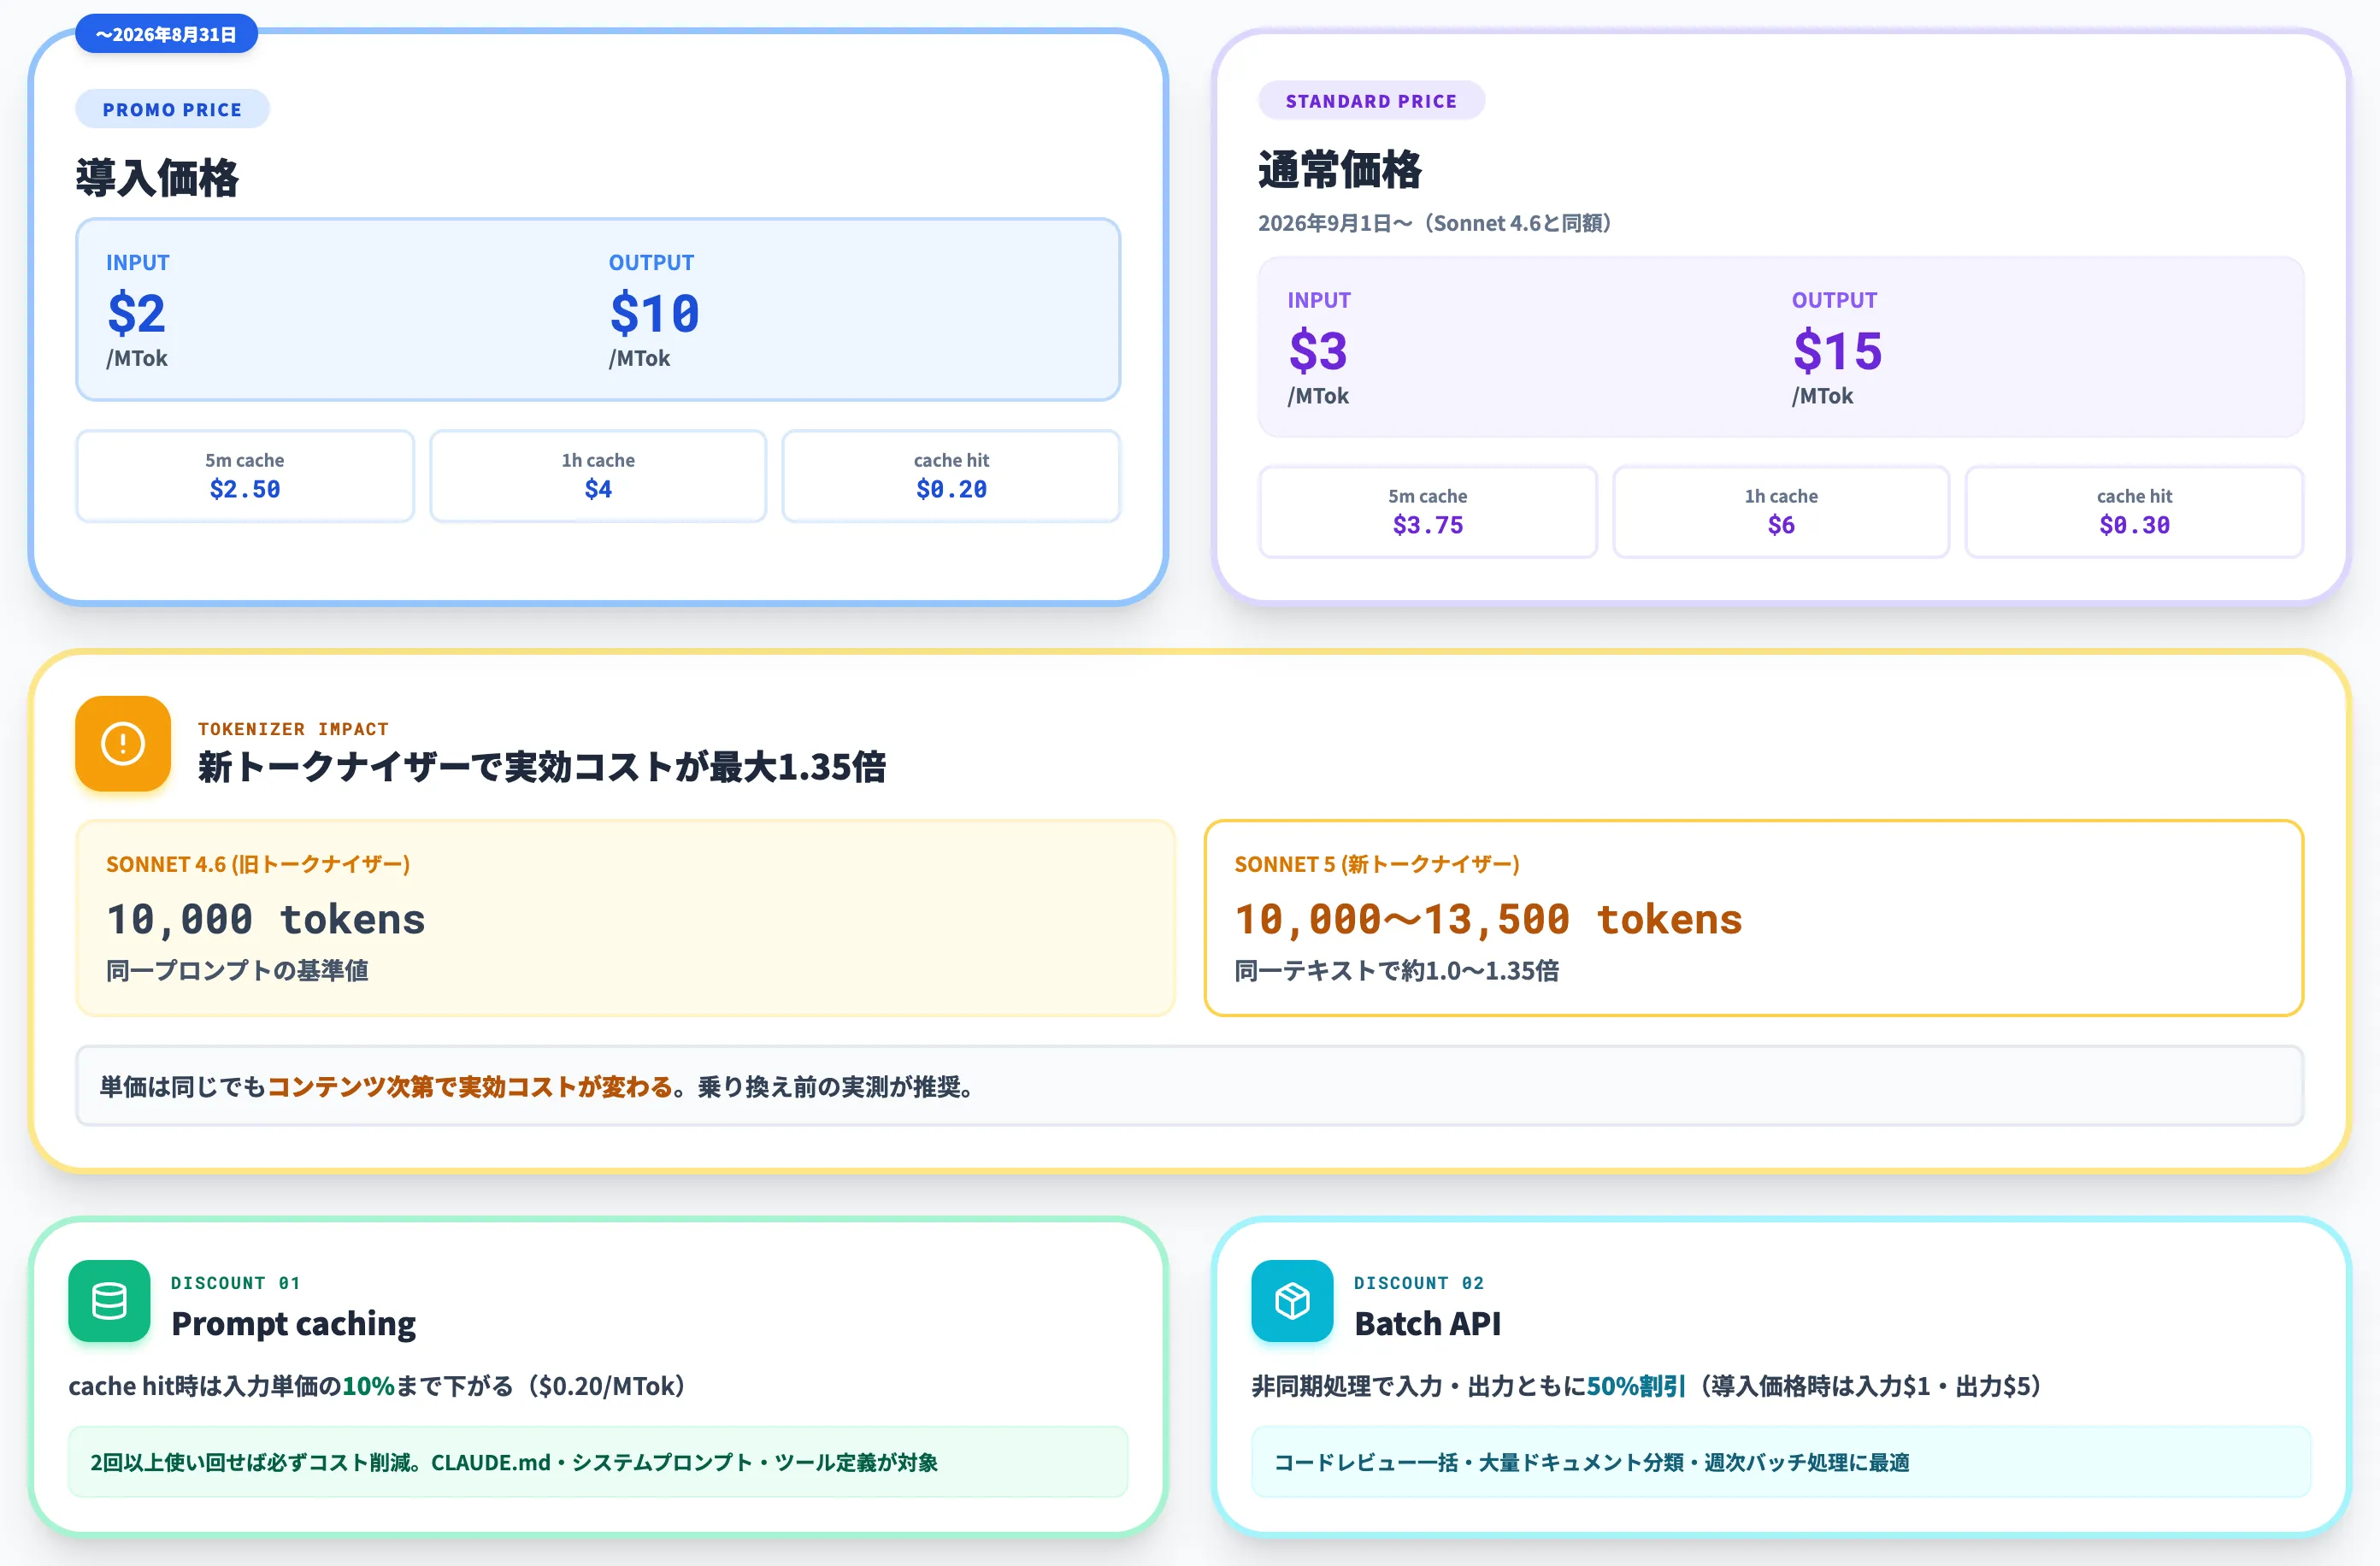Click the 10,000～13,500 tokens value
This screenshot has width=2380, height=1566.
pos(1488,919)
